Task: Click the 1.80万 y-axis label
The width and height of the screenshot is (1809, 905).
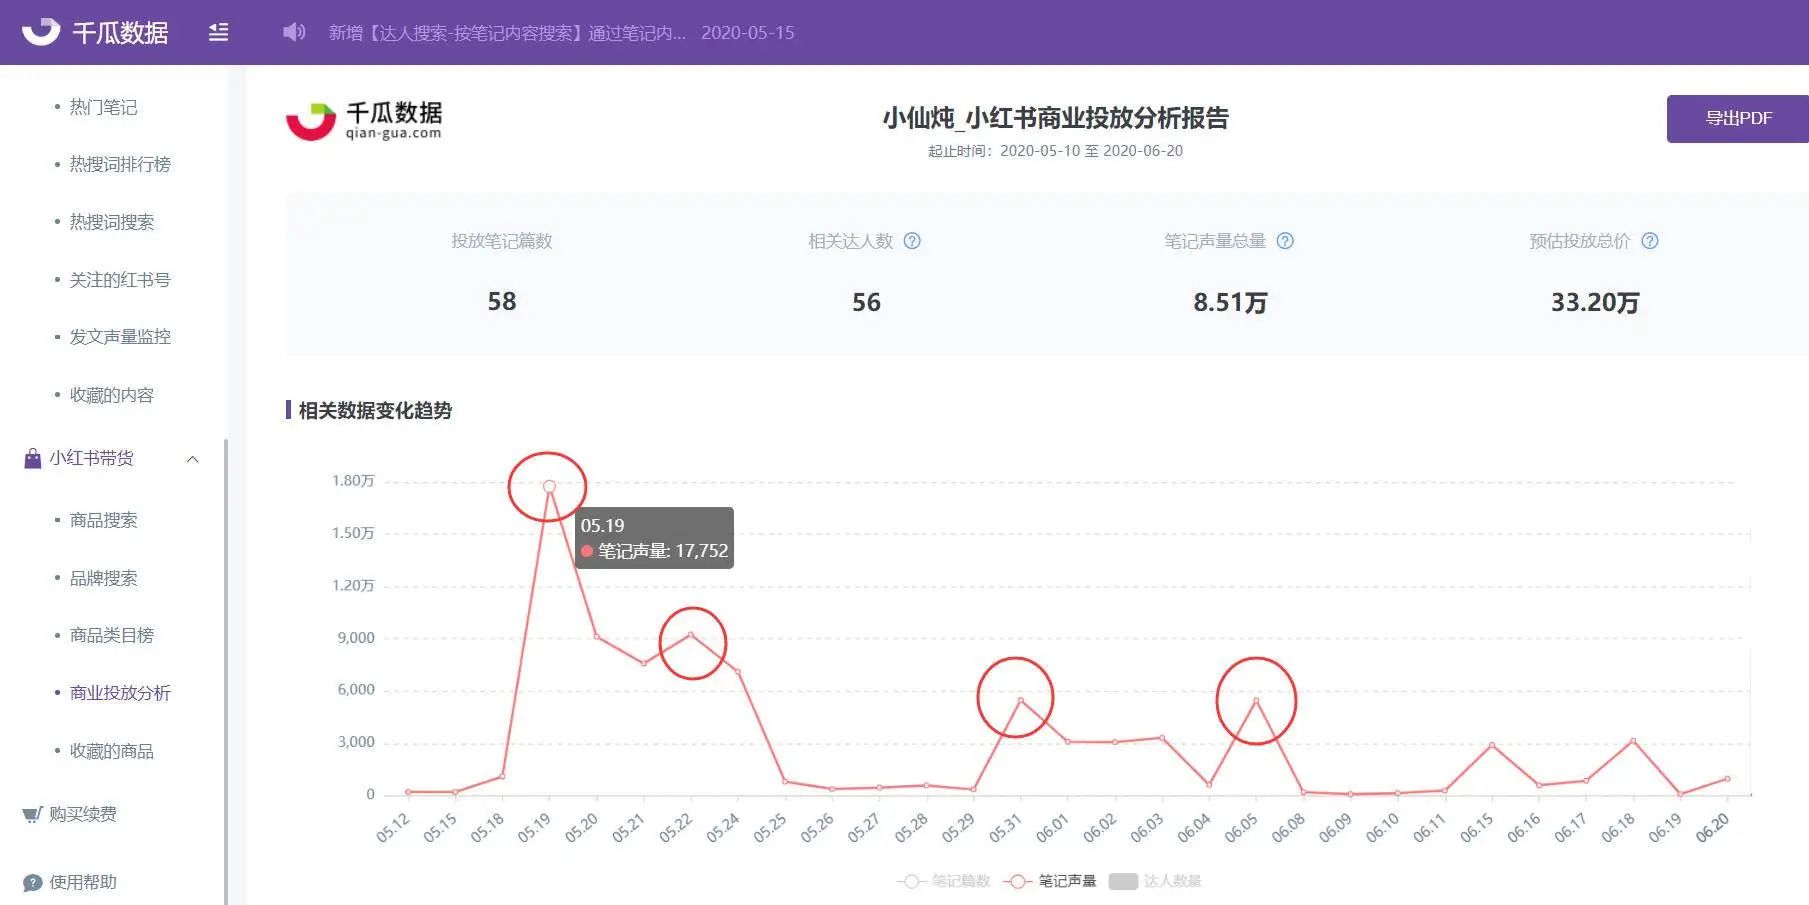Action: [353, 481]
